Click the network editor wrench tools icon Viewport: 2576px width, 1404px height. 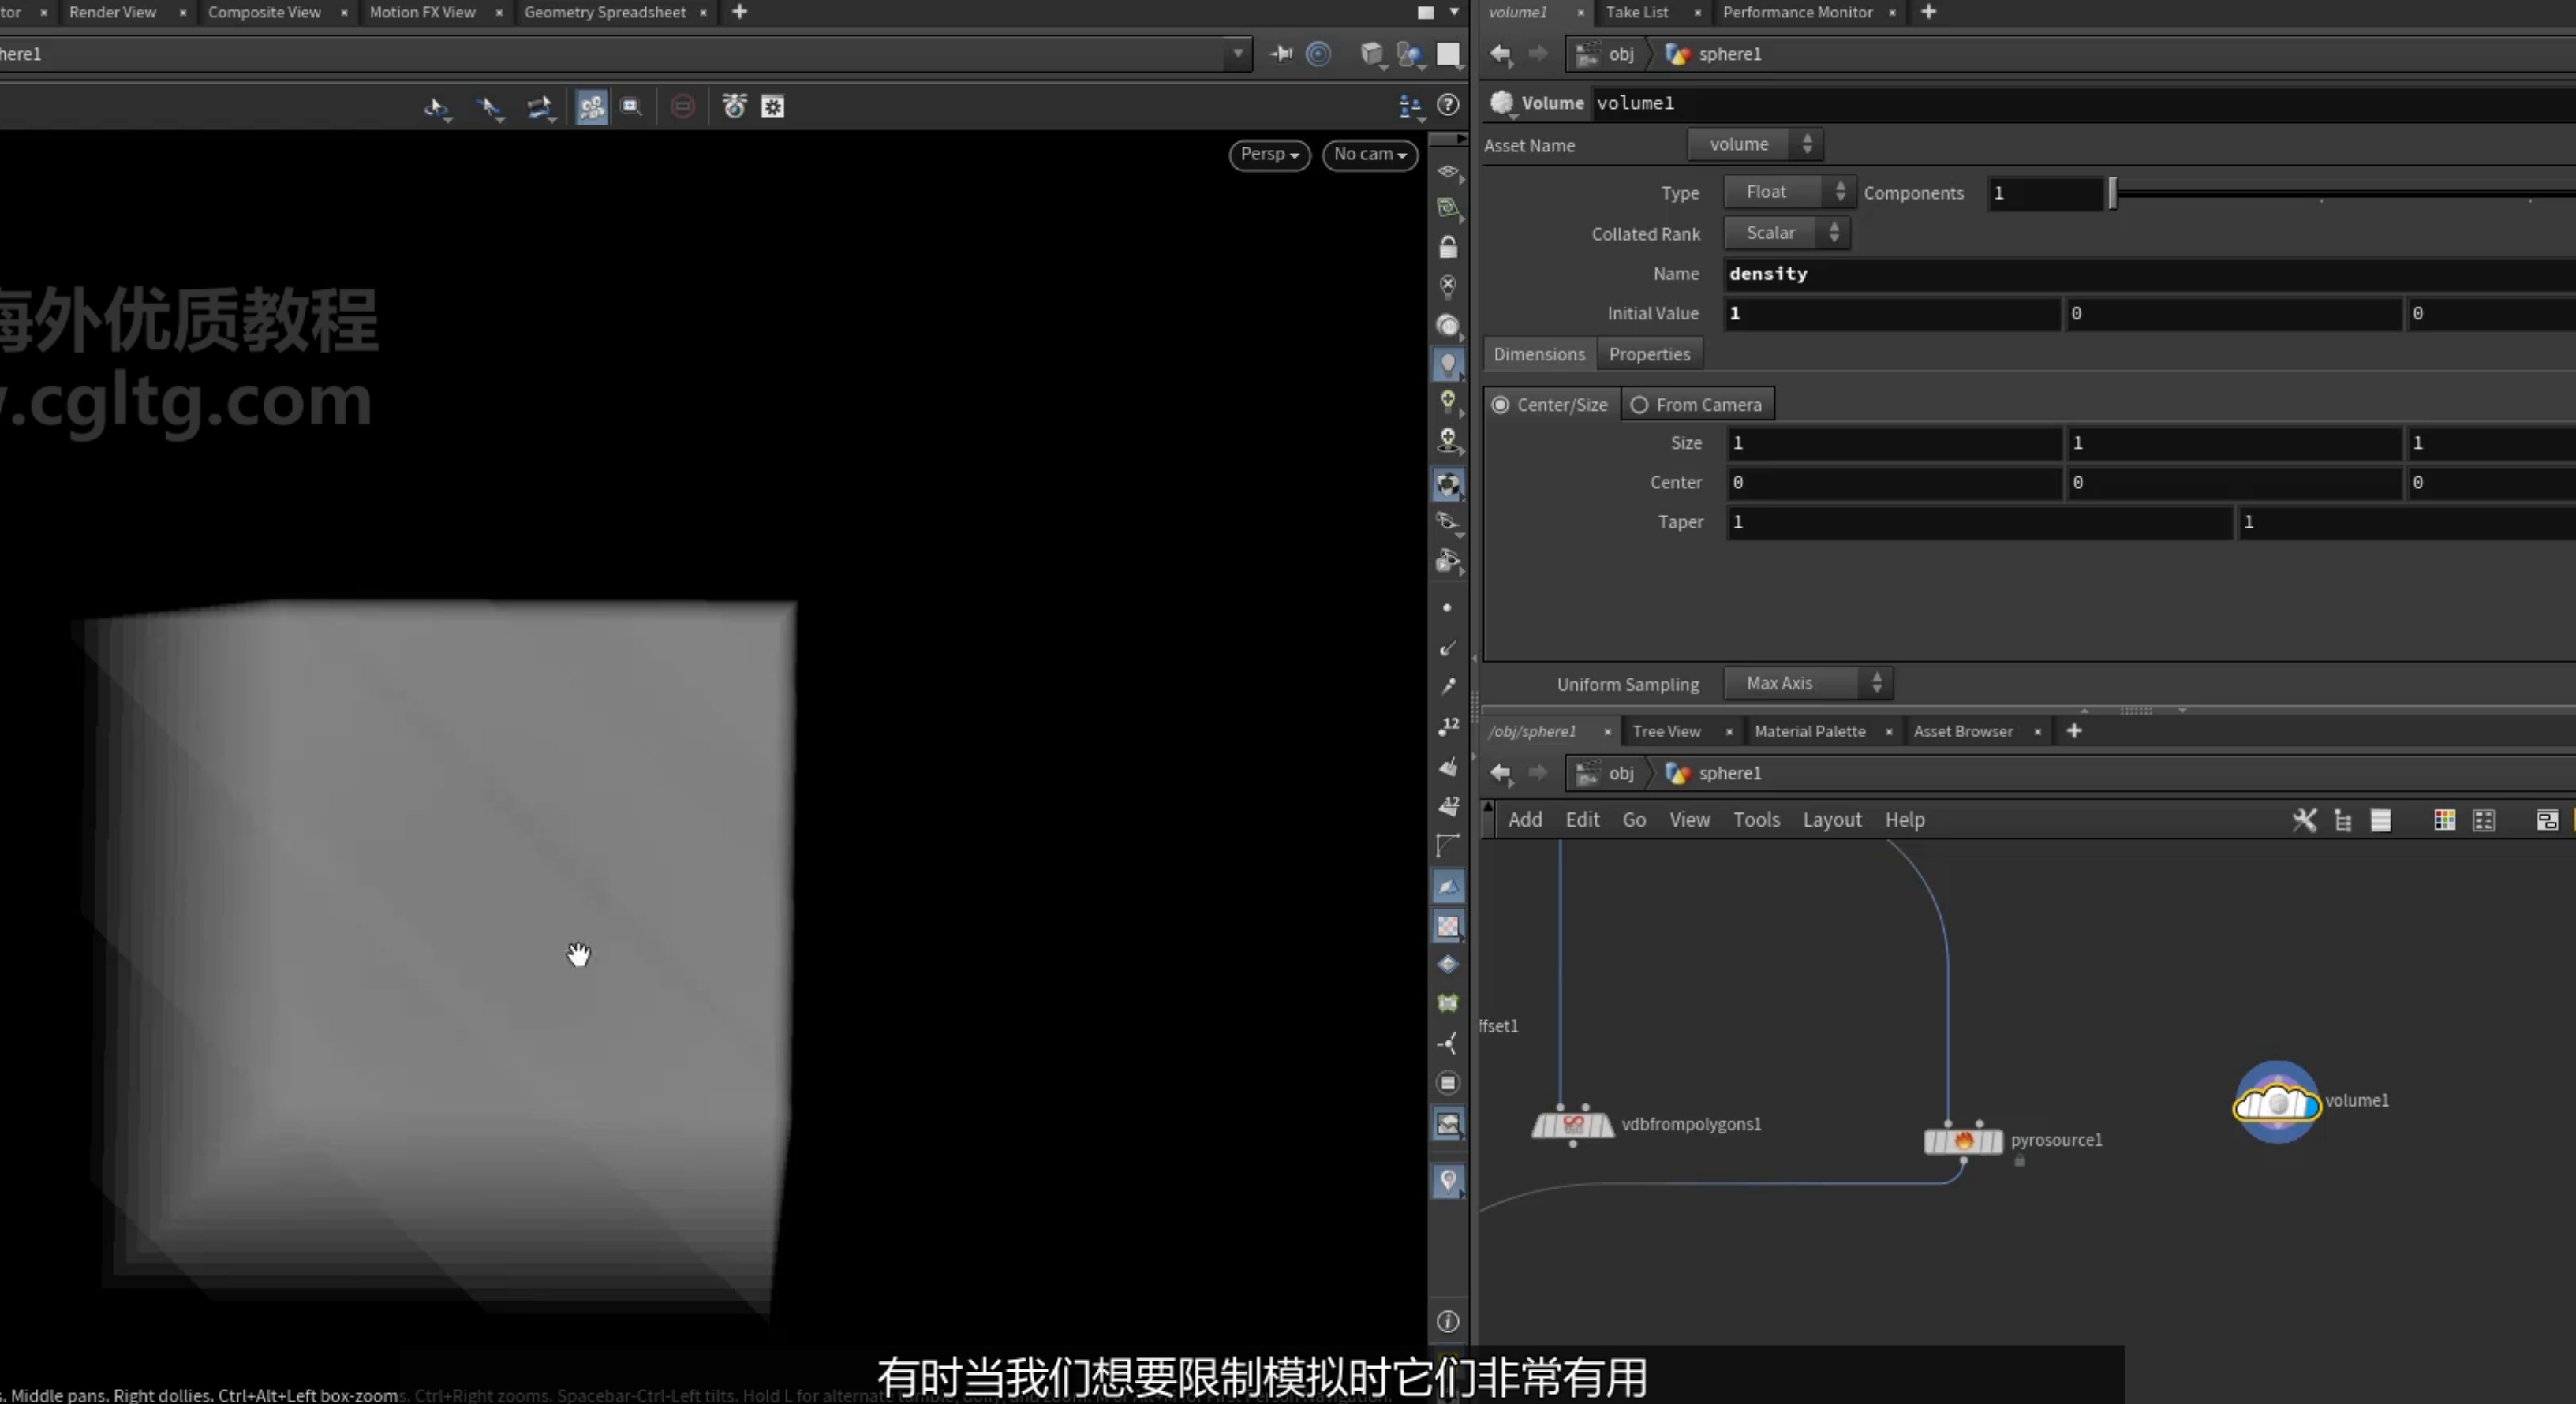point(2303,820)
